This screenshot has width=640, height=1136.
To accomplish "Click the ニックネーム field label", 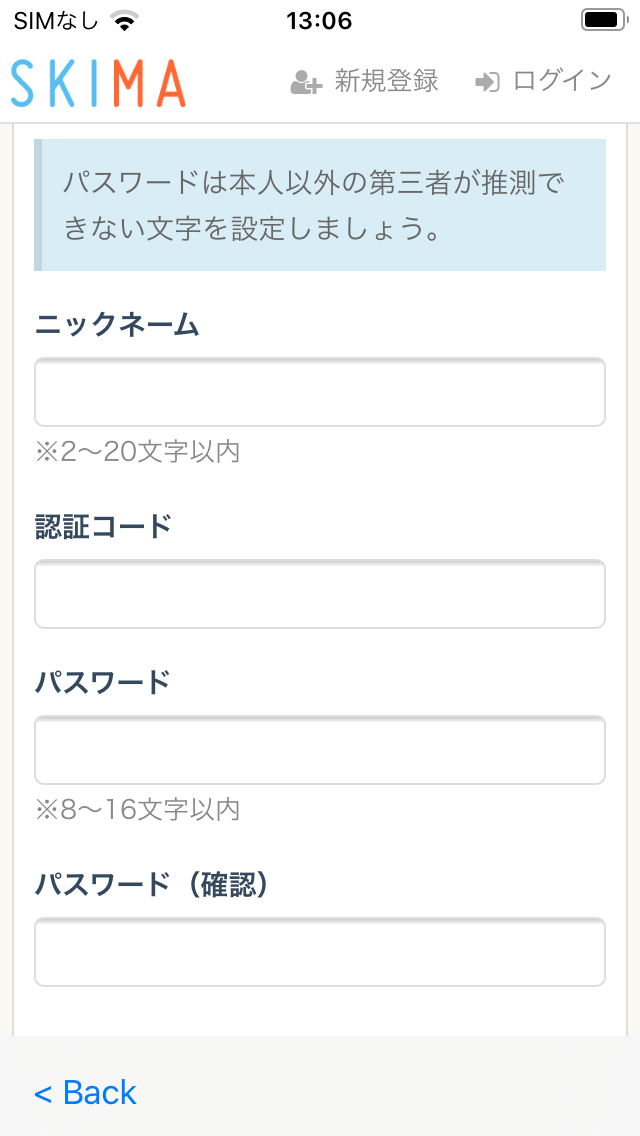I will [x=116, y=323].
